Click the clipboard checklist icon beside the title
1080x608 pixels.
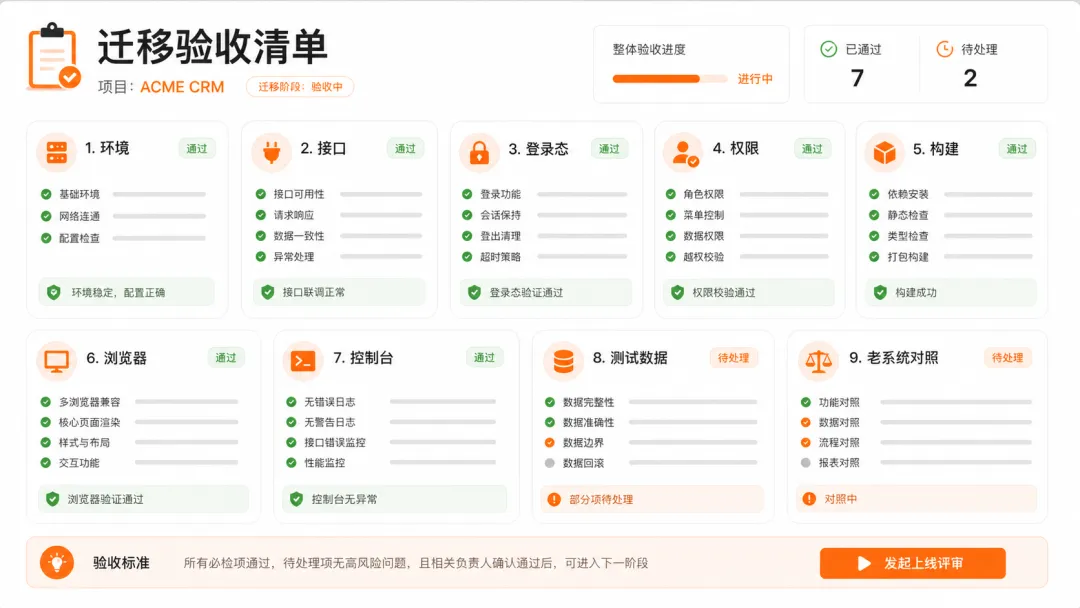tap(53, 56)
